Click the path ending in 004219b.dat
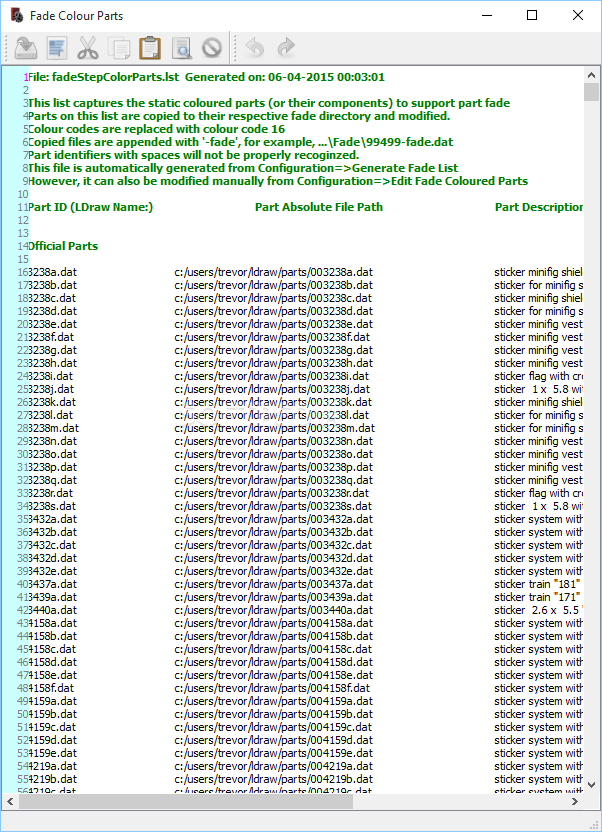 [x=274, y=779]
